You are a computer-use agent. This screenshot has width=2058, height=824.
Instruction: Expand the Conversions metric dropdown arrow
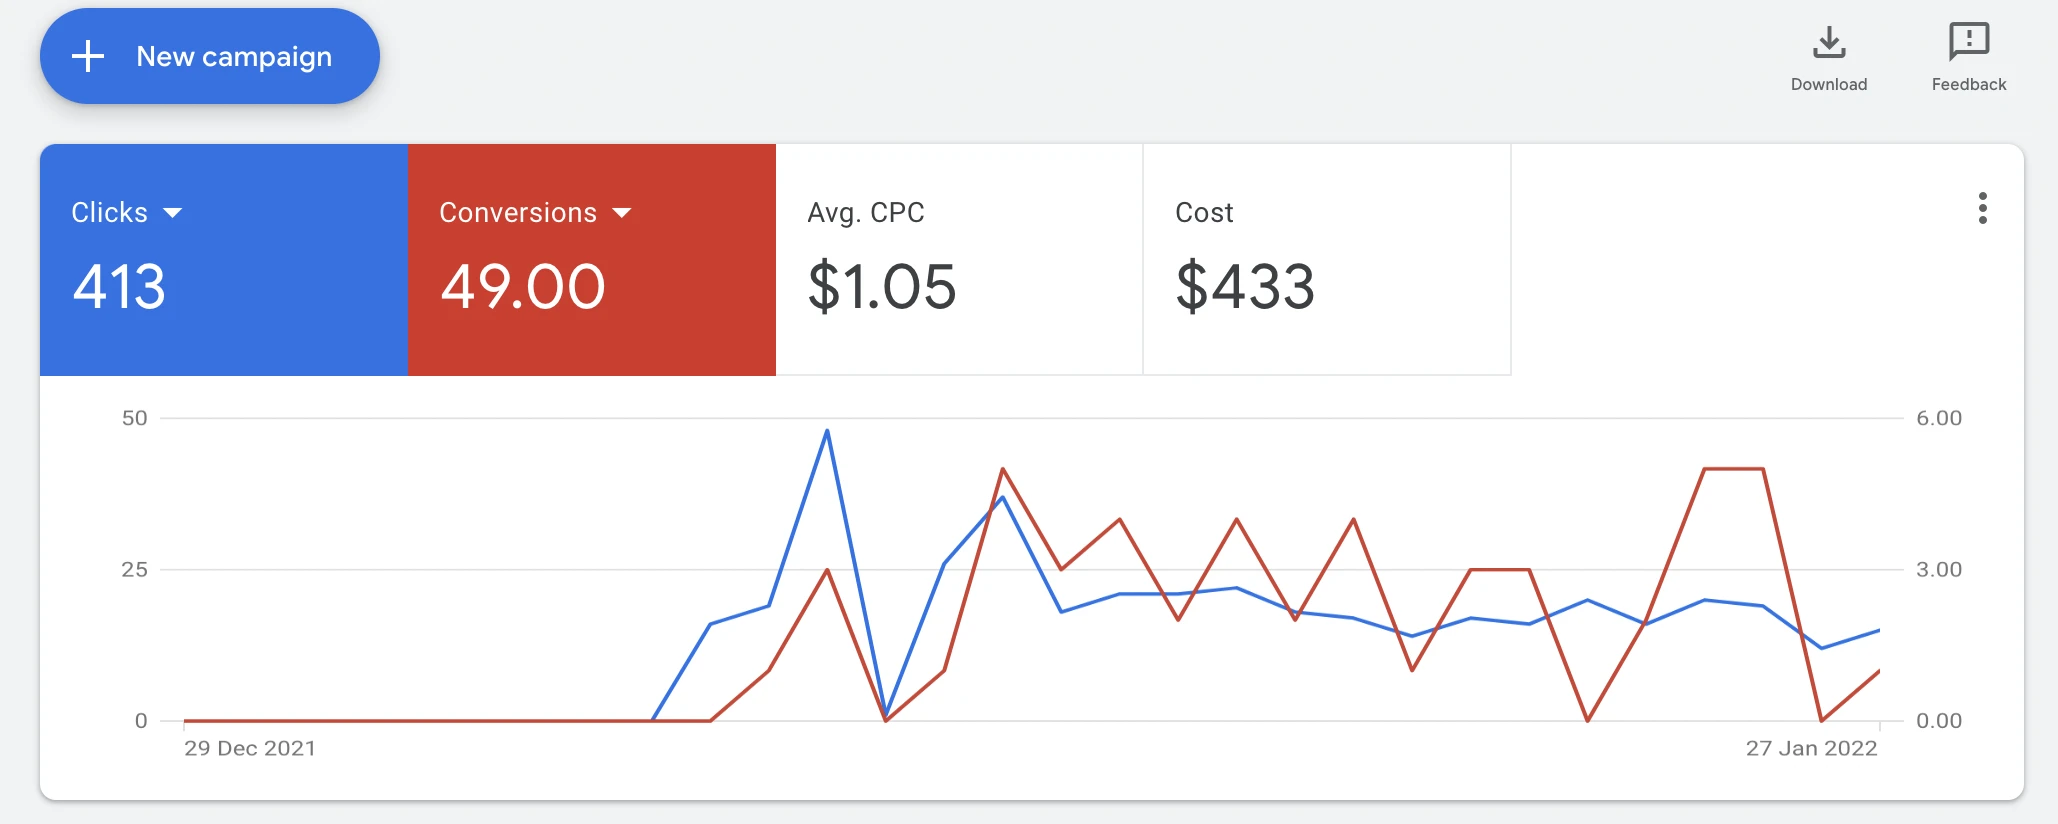click(x=621, y=213)
